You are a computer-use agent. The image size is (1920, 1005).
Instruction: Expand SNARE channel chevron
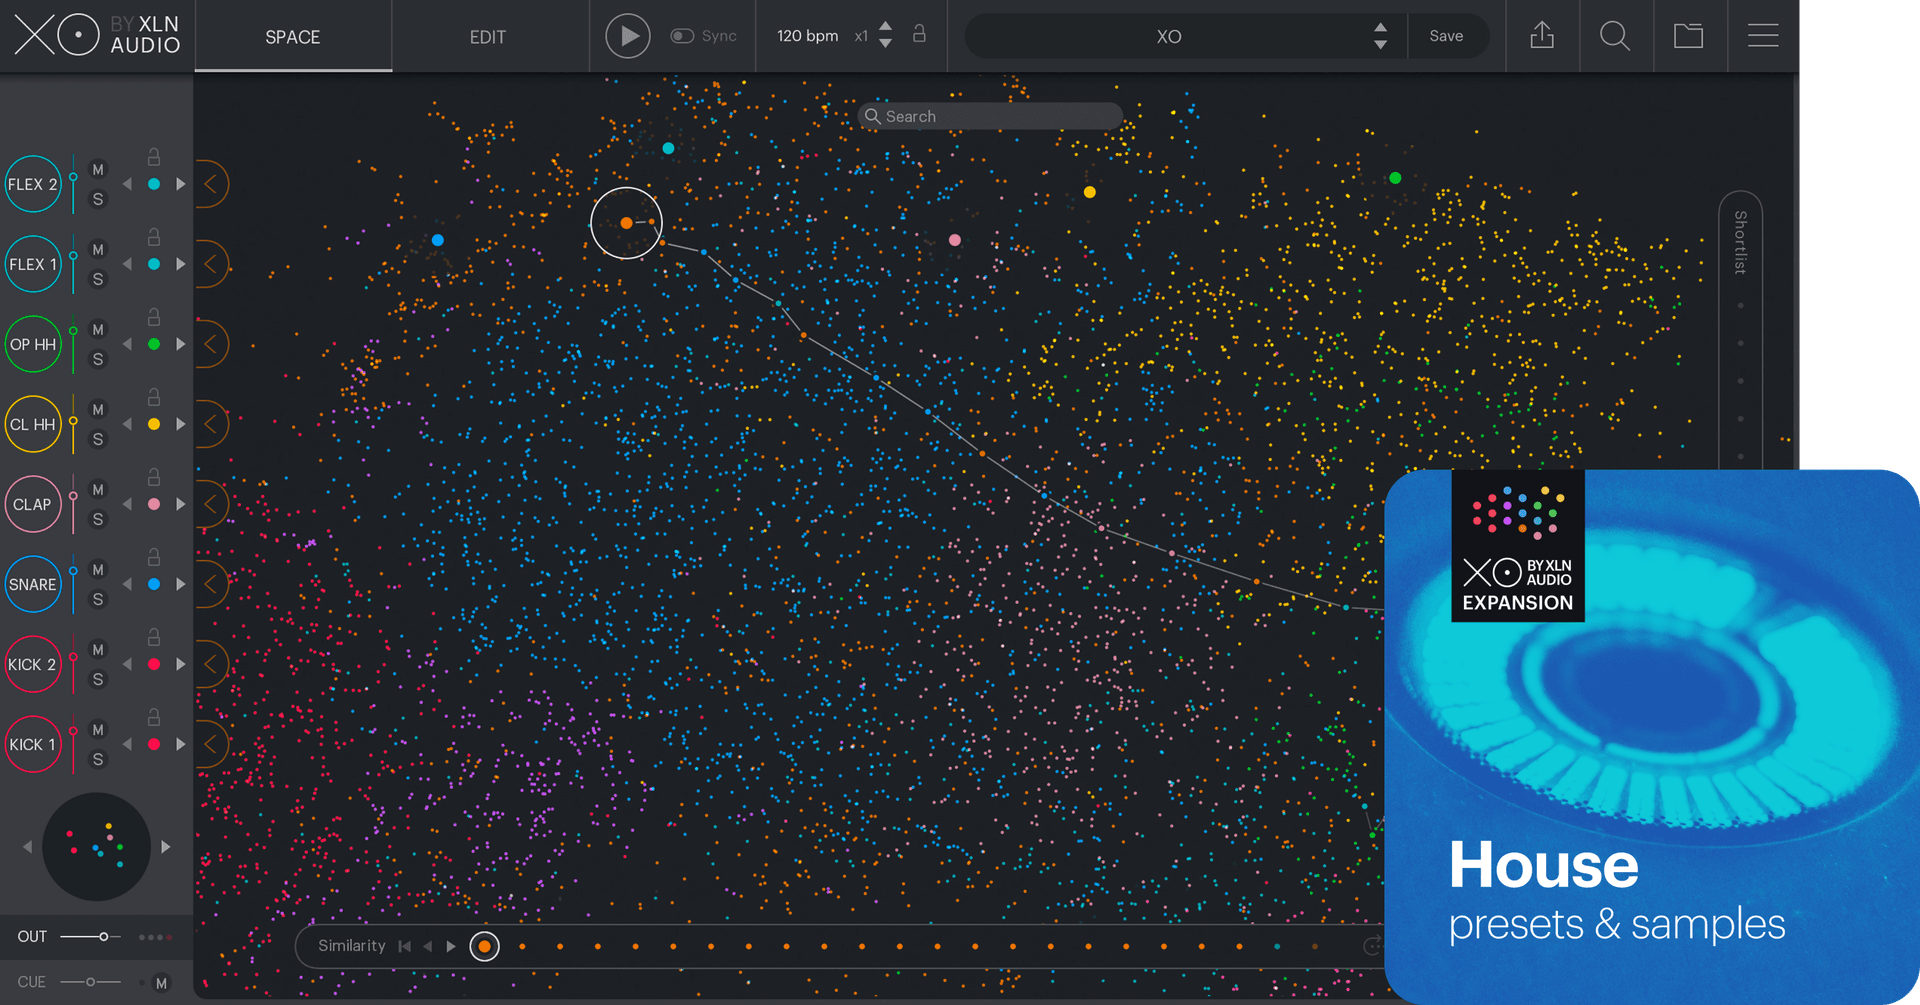(x=211, y=584)
